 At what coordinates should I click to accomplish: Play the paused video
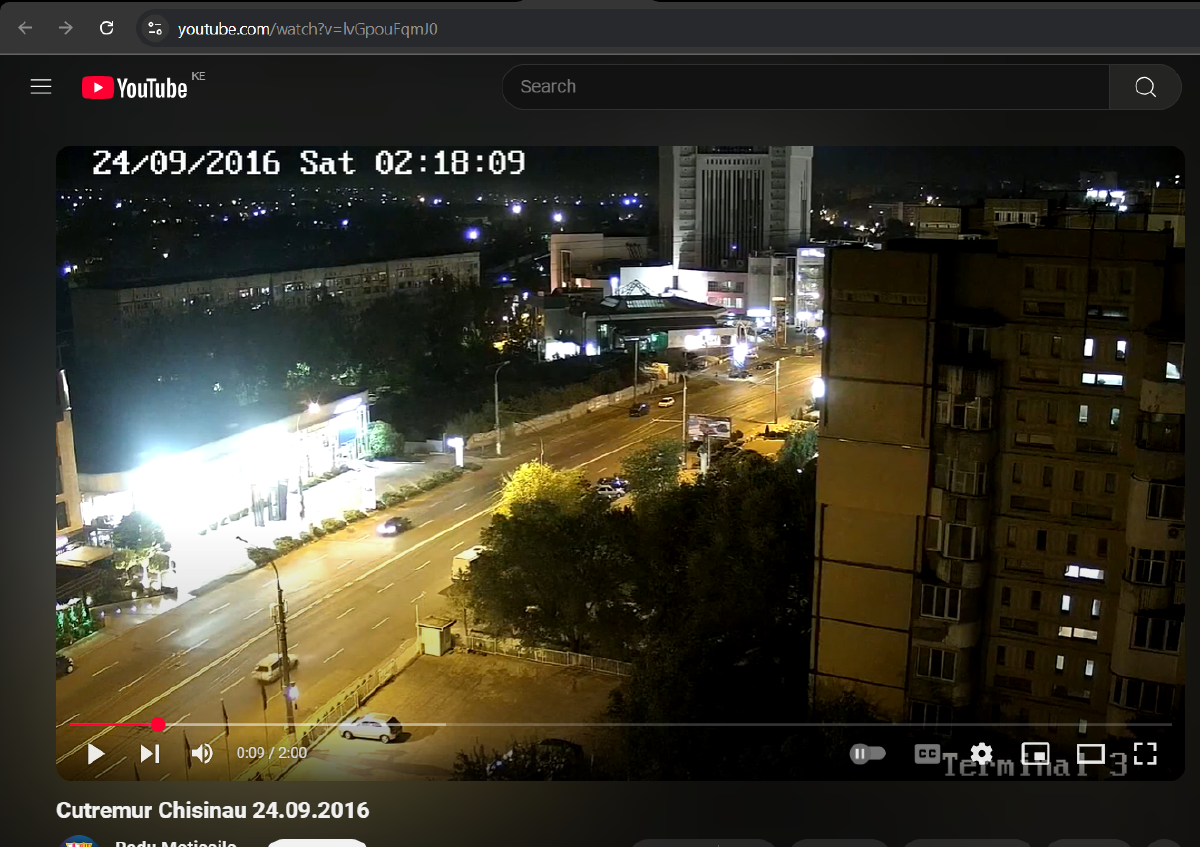click(95, 753)
